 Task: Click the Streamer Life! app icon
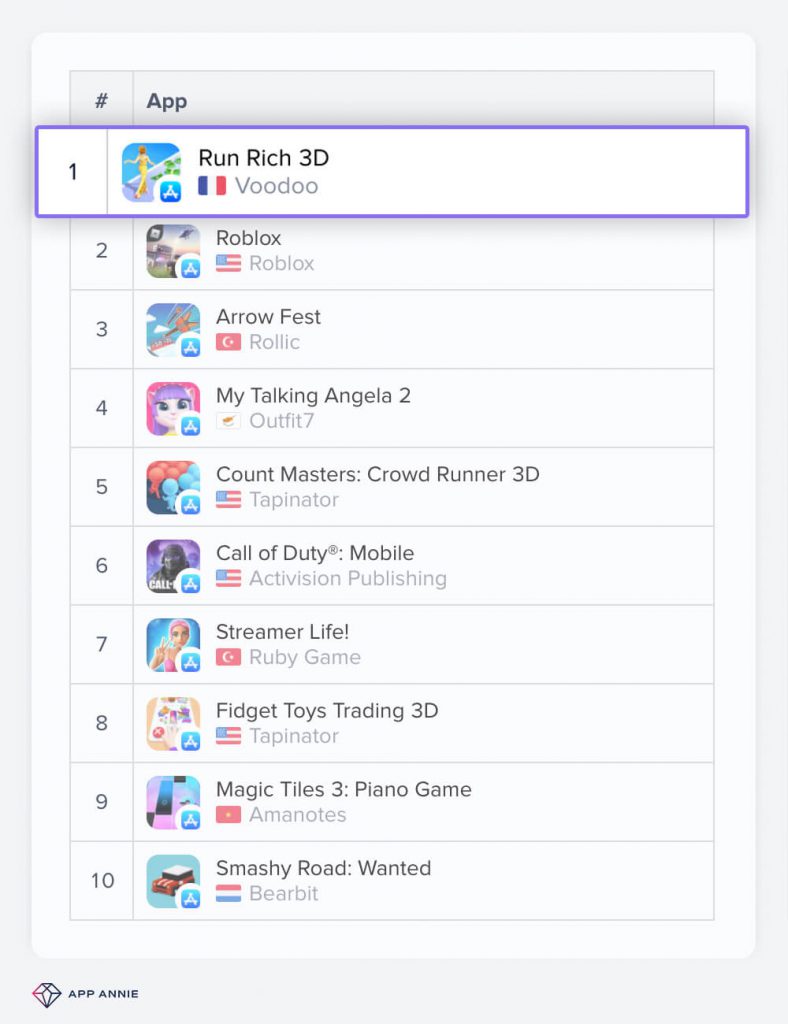point(172,644)
